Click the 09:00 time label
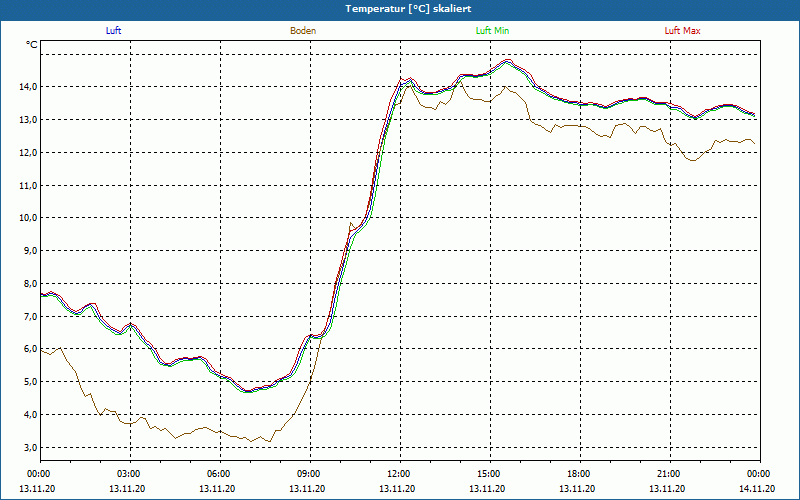 pos(310,474)
